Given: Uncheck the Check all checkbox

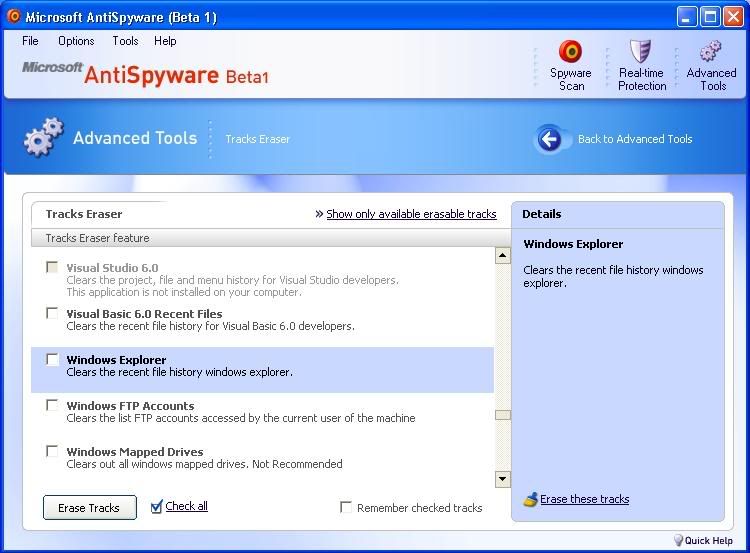Looking at the screenshot, I should (156, 507).
